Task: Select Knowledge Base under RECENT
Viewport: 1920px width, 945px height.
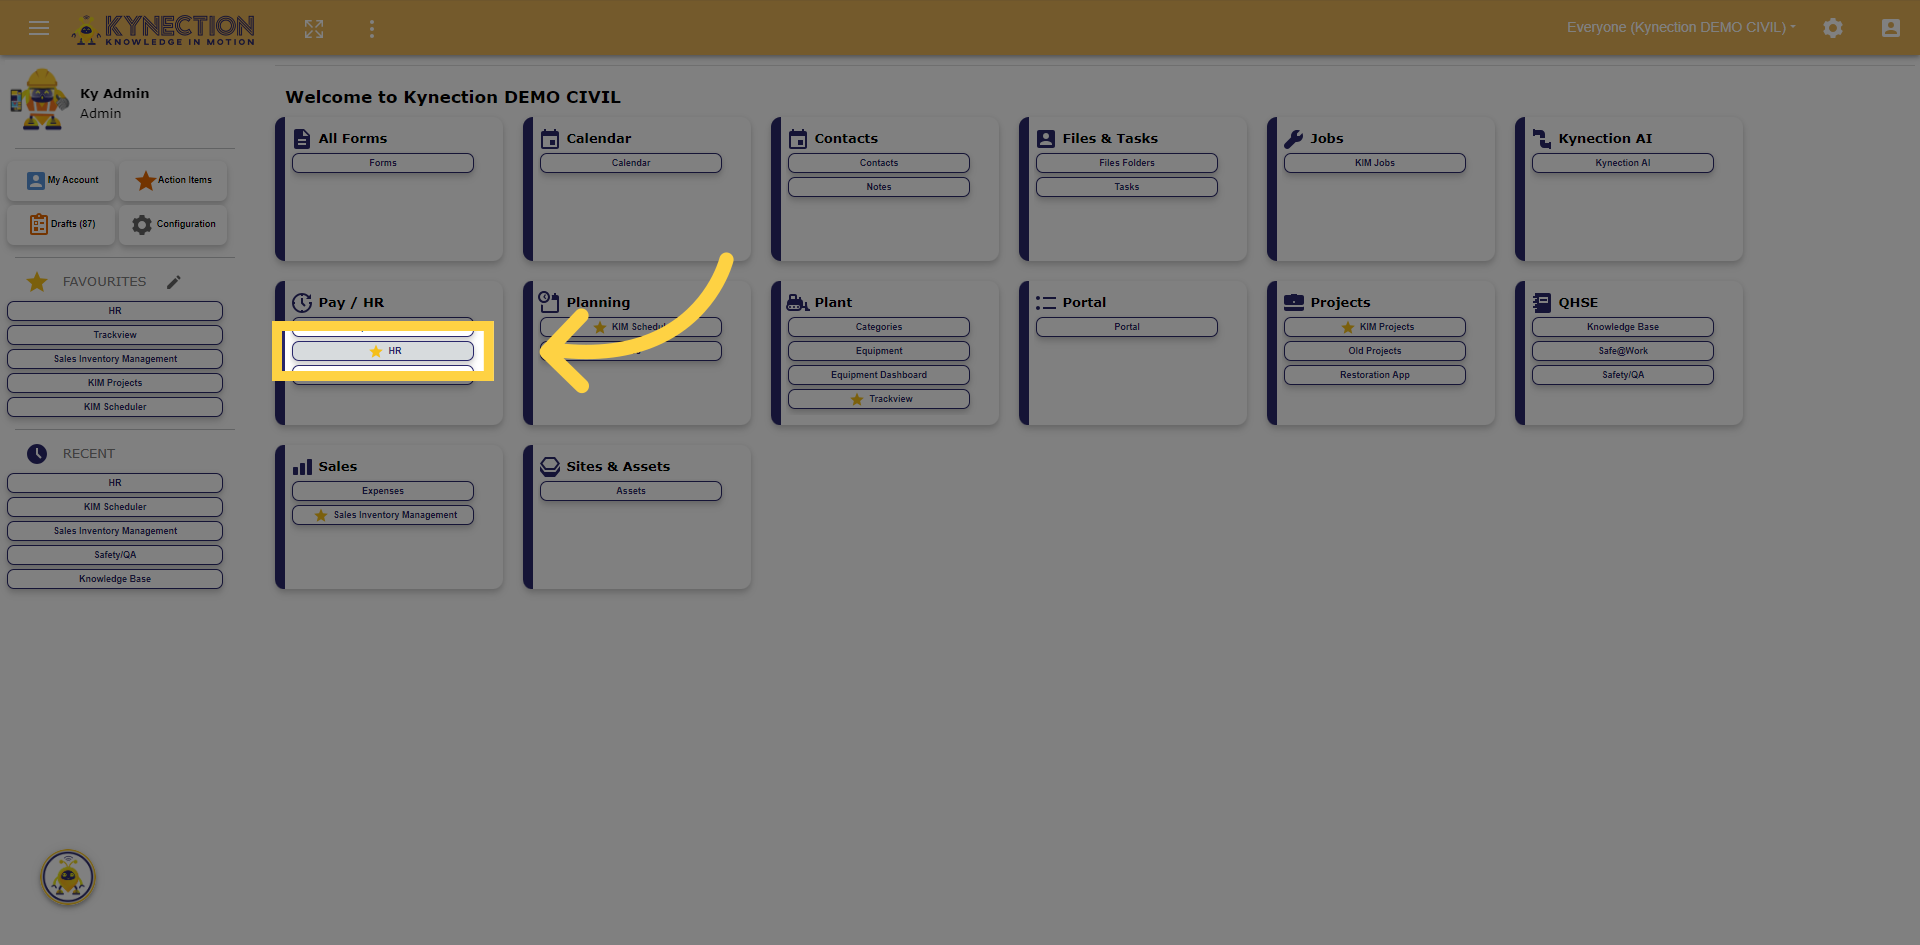Action: (114, 578)
